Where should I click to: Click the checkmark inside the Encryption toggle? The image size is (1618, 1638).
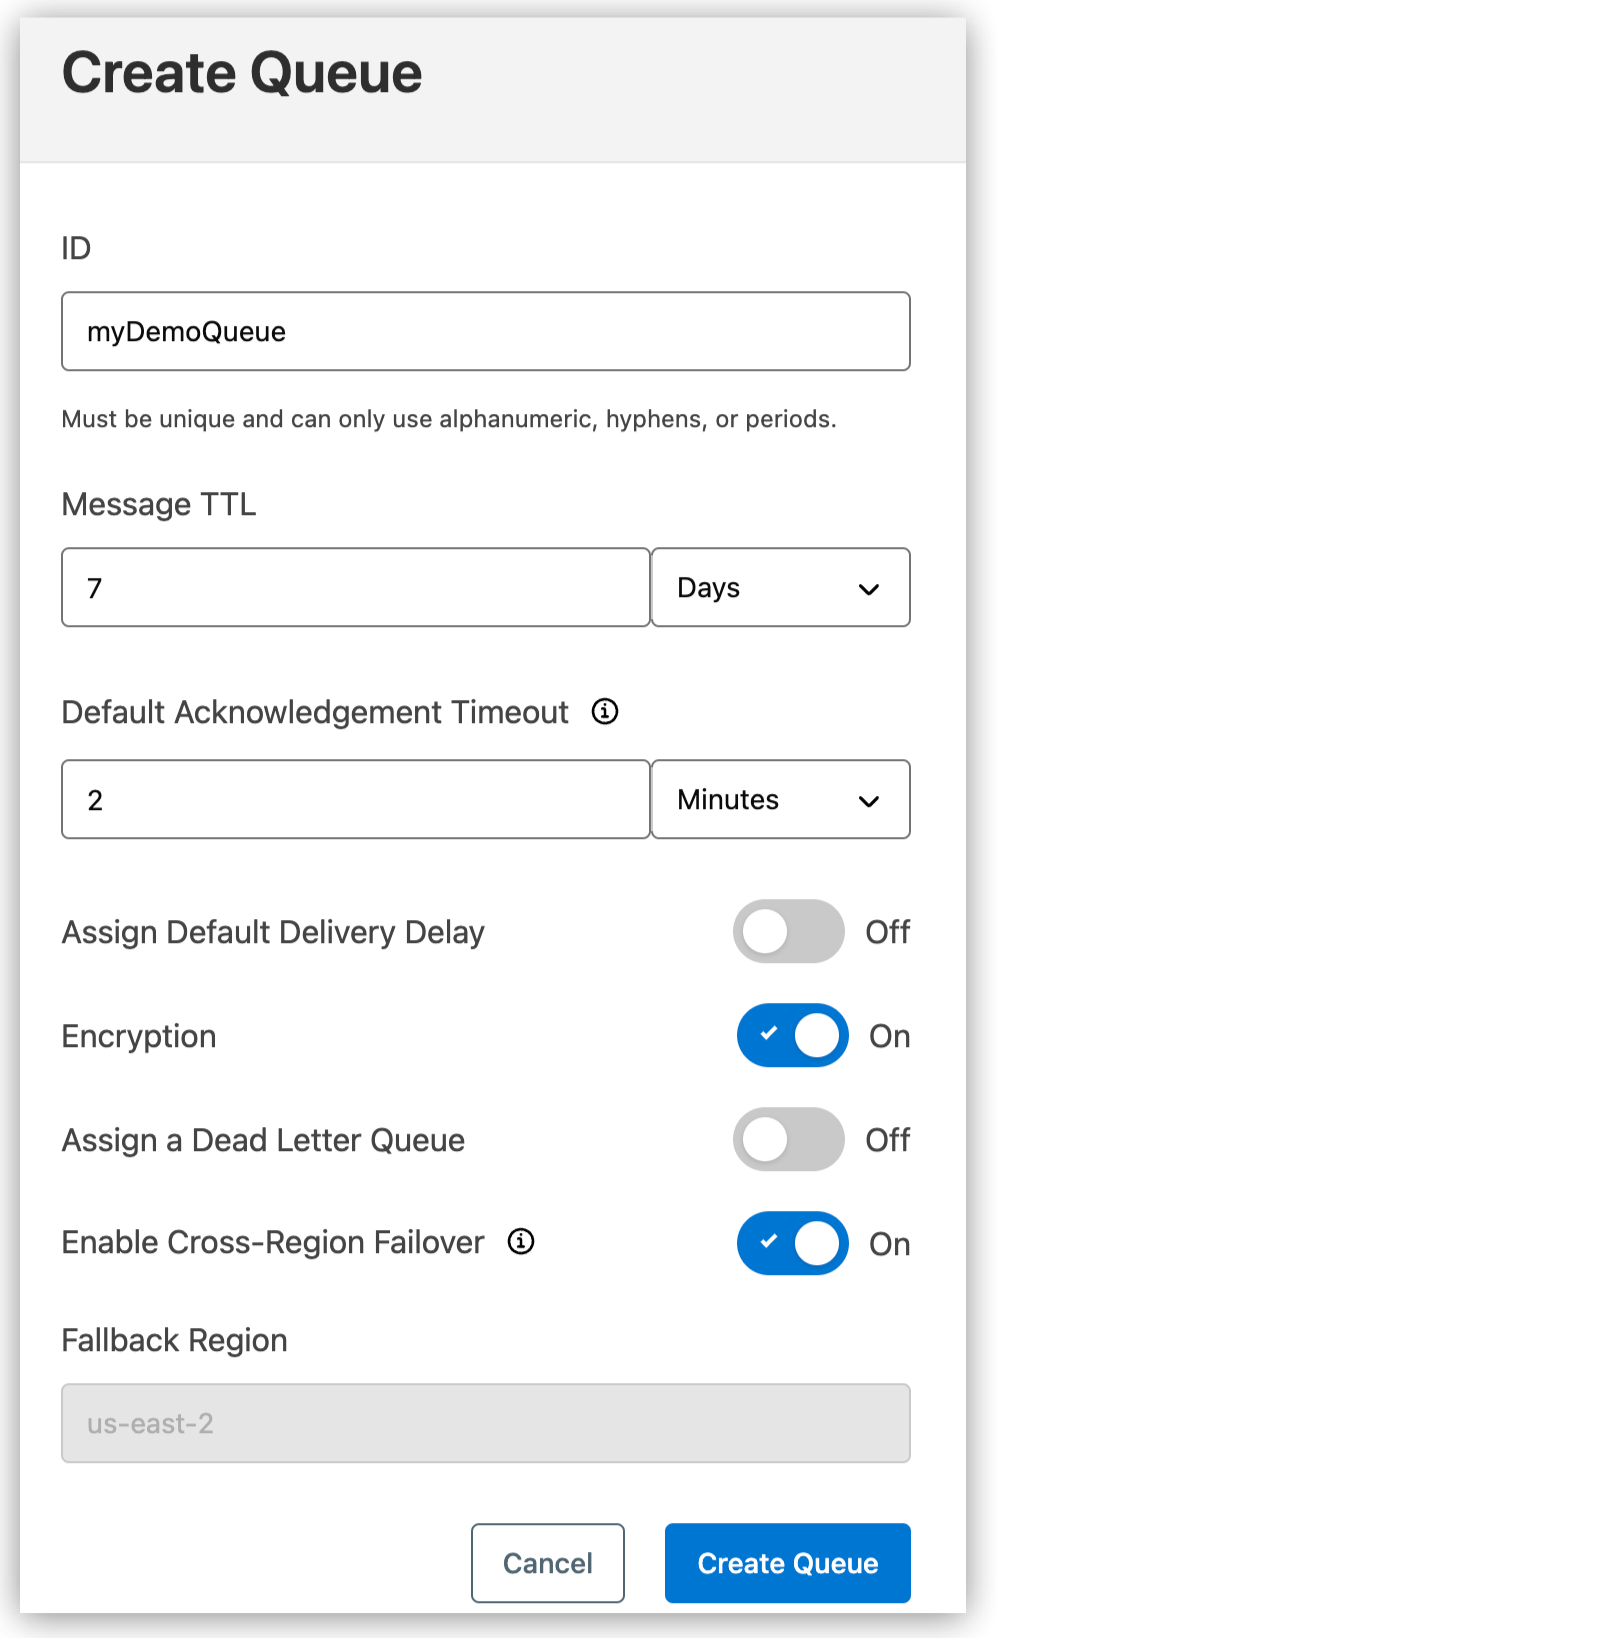click(x=770, y=1035)
